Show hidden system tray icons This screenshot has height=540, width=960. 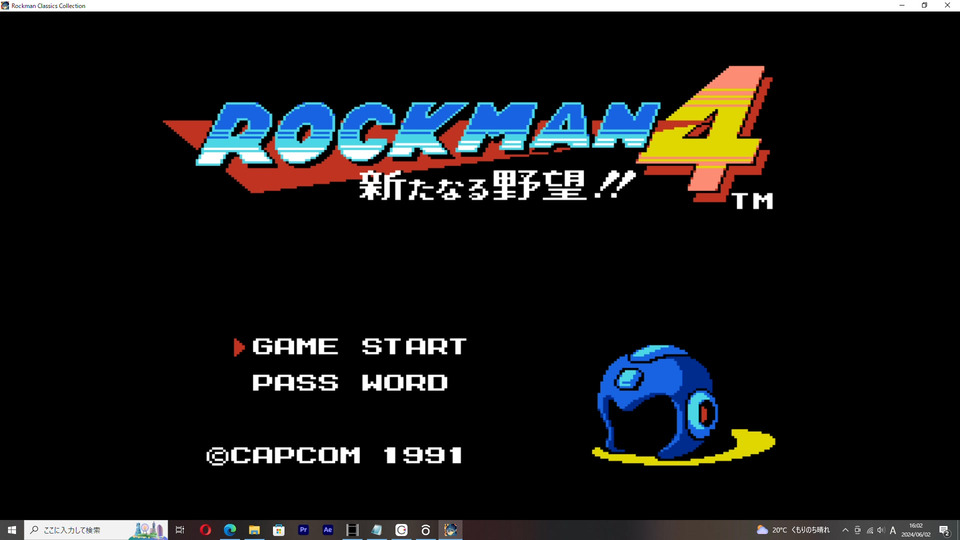(845, 530)
